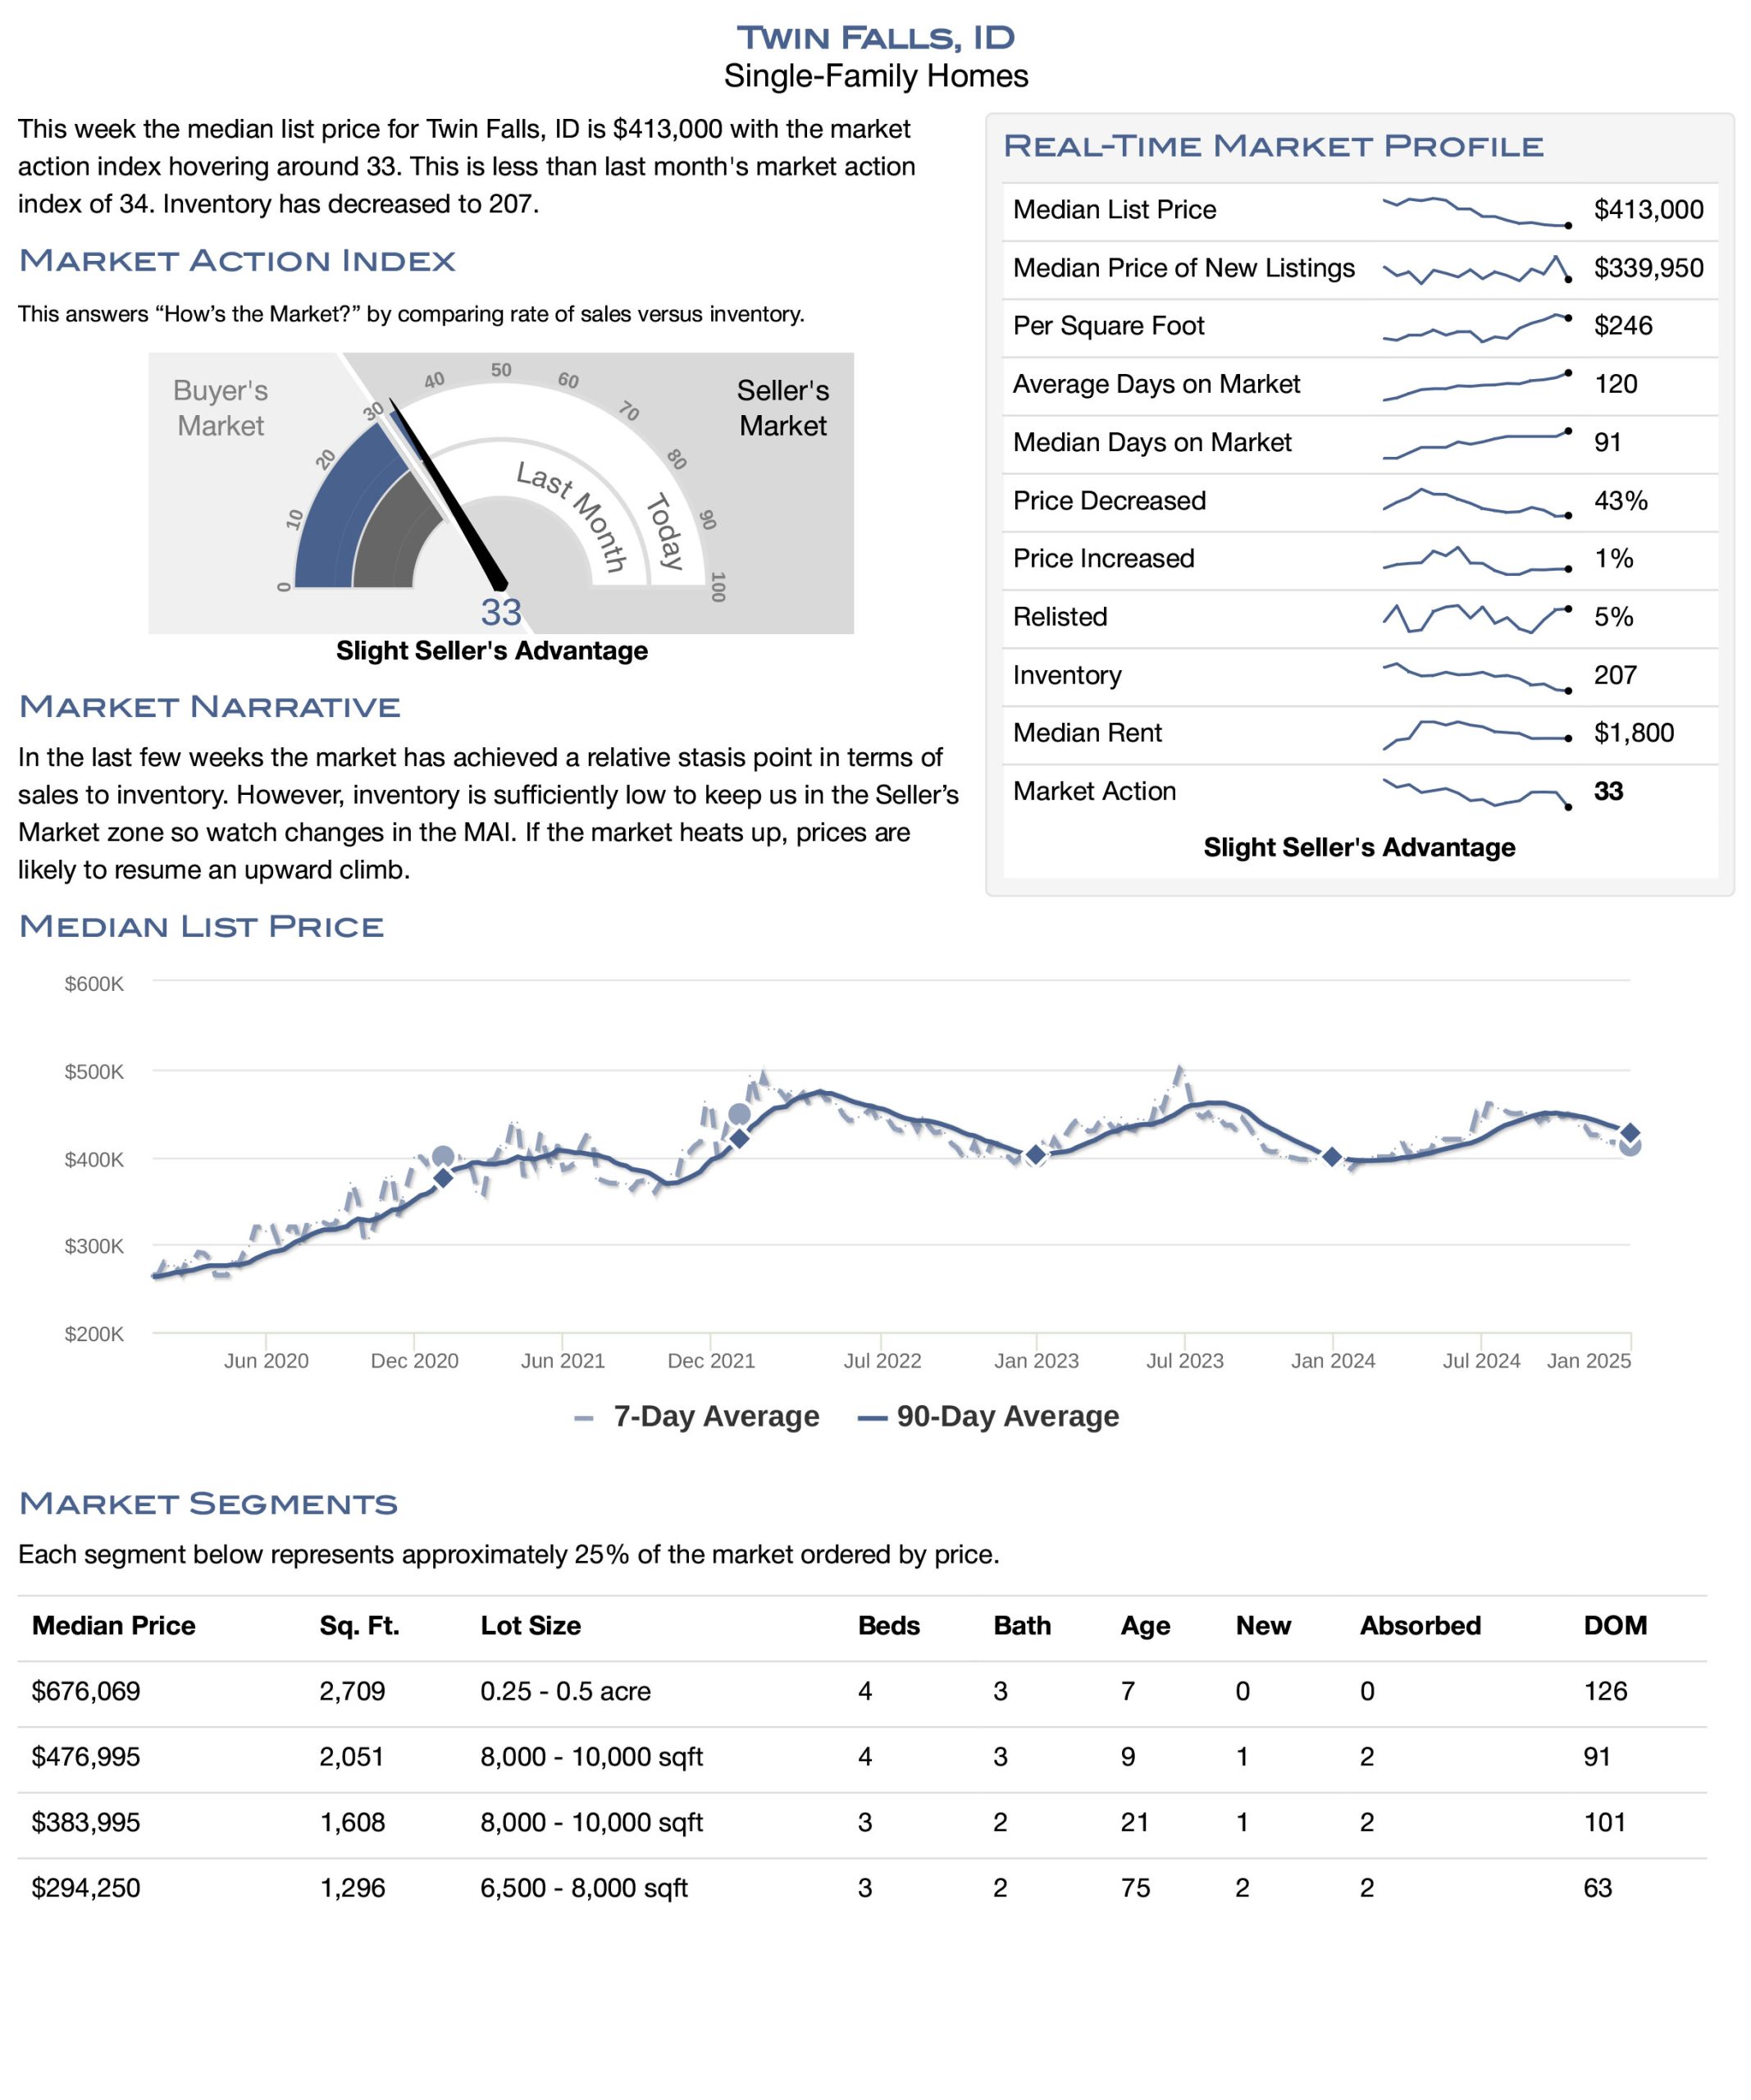Image resolution: width=1751 pixels, height=2100 pixels.
Task: Click the gauge value 33
Action: point(501,612)
